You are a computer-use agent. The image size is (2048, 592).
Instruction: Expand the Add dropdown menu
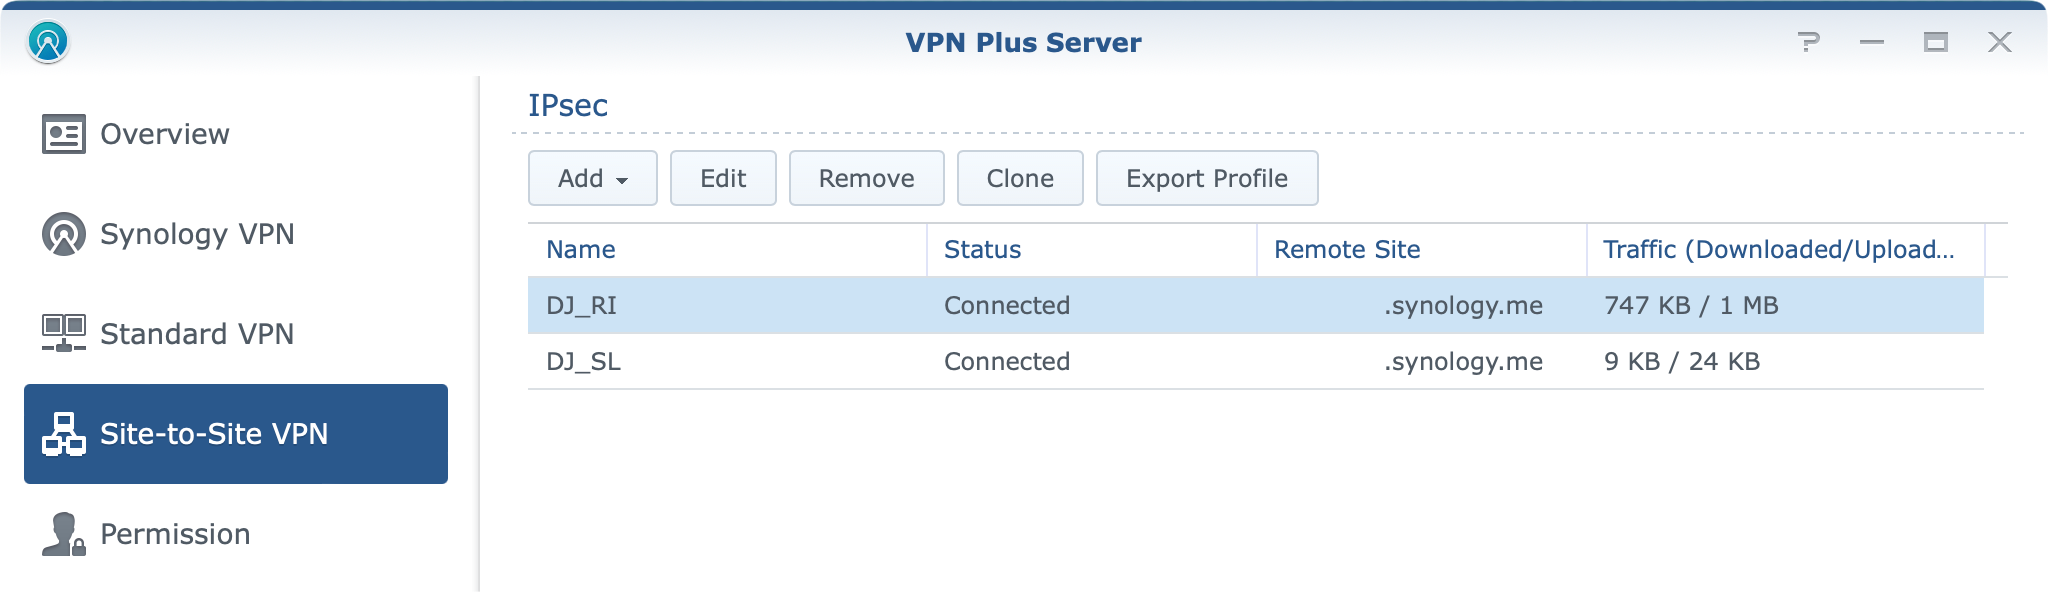(593, 178)
